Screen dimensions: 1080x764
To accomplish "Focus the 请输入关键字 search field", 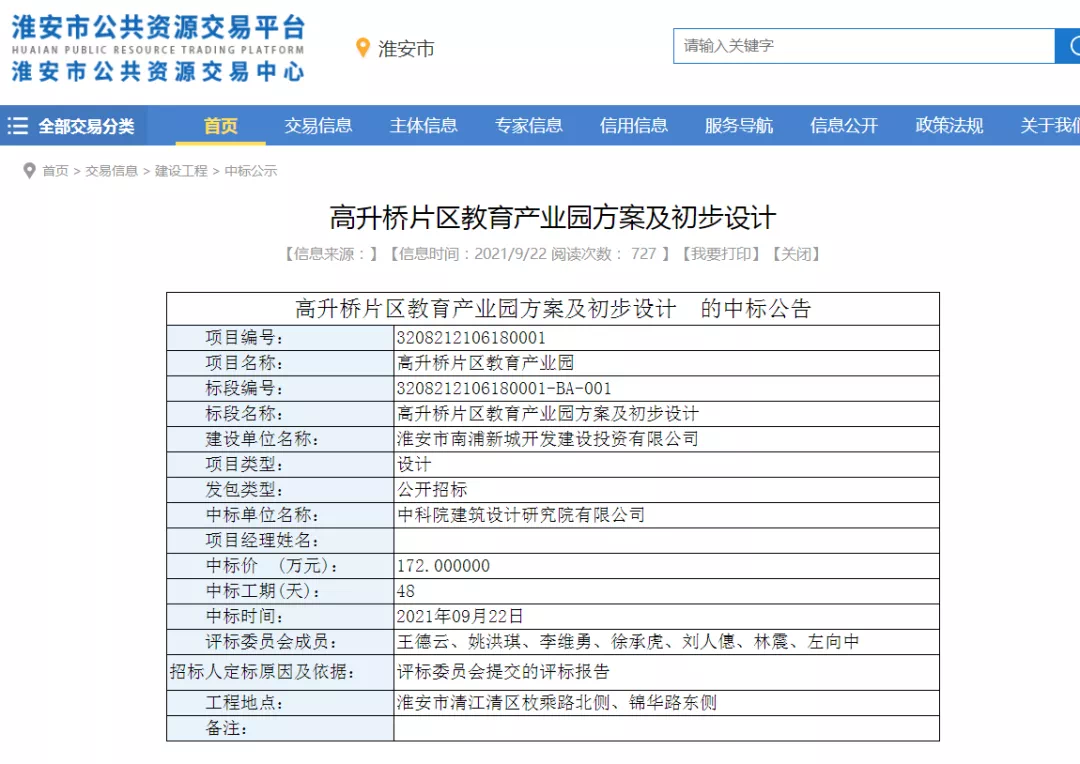I will (x=864, y=46).
